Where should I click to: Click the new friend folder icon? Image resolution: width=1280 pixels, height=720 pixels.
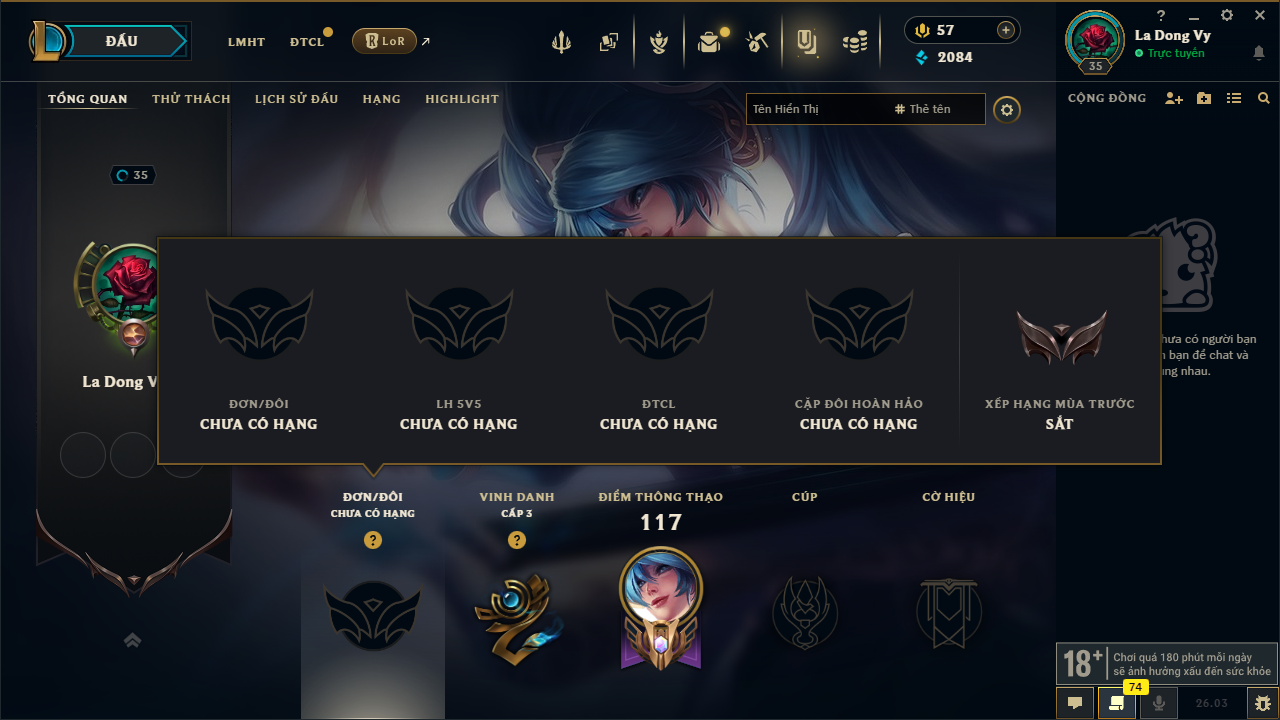1204,98
